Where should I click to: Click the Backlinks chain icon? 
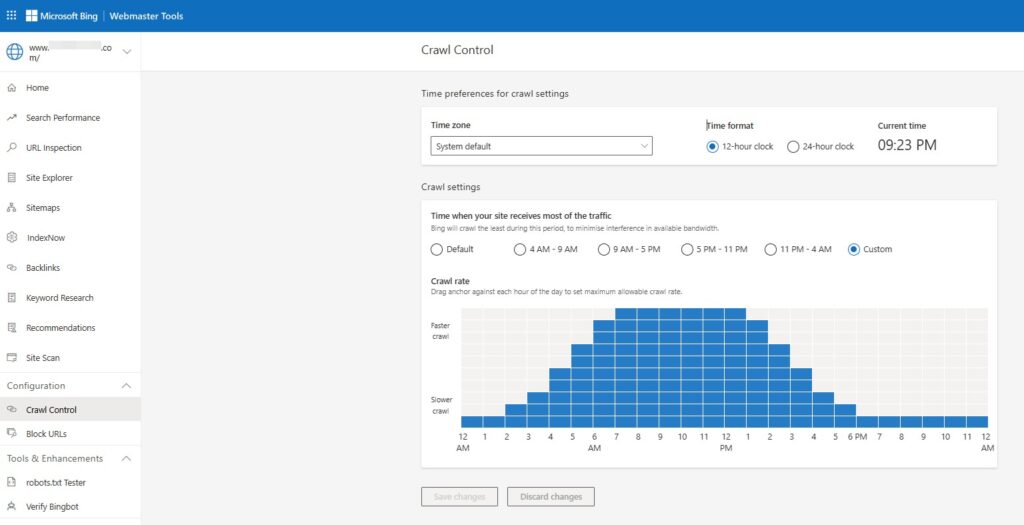pyautogui.click(x=12, y=268)
